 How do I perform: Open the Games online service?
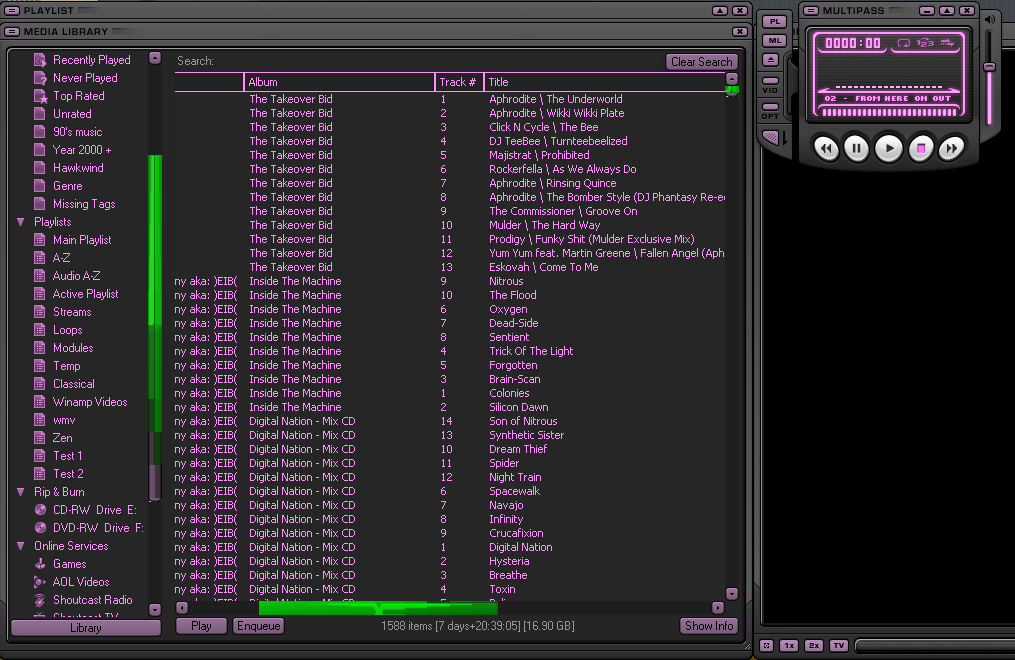pyautogui.click(x=69, y=564)
